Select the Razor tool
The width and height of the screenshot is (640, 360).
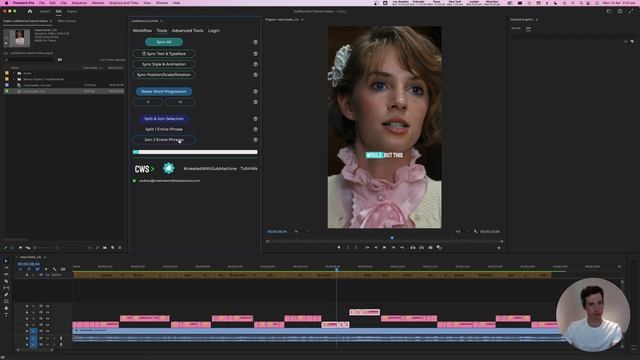(6, 281)
